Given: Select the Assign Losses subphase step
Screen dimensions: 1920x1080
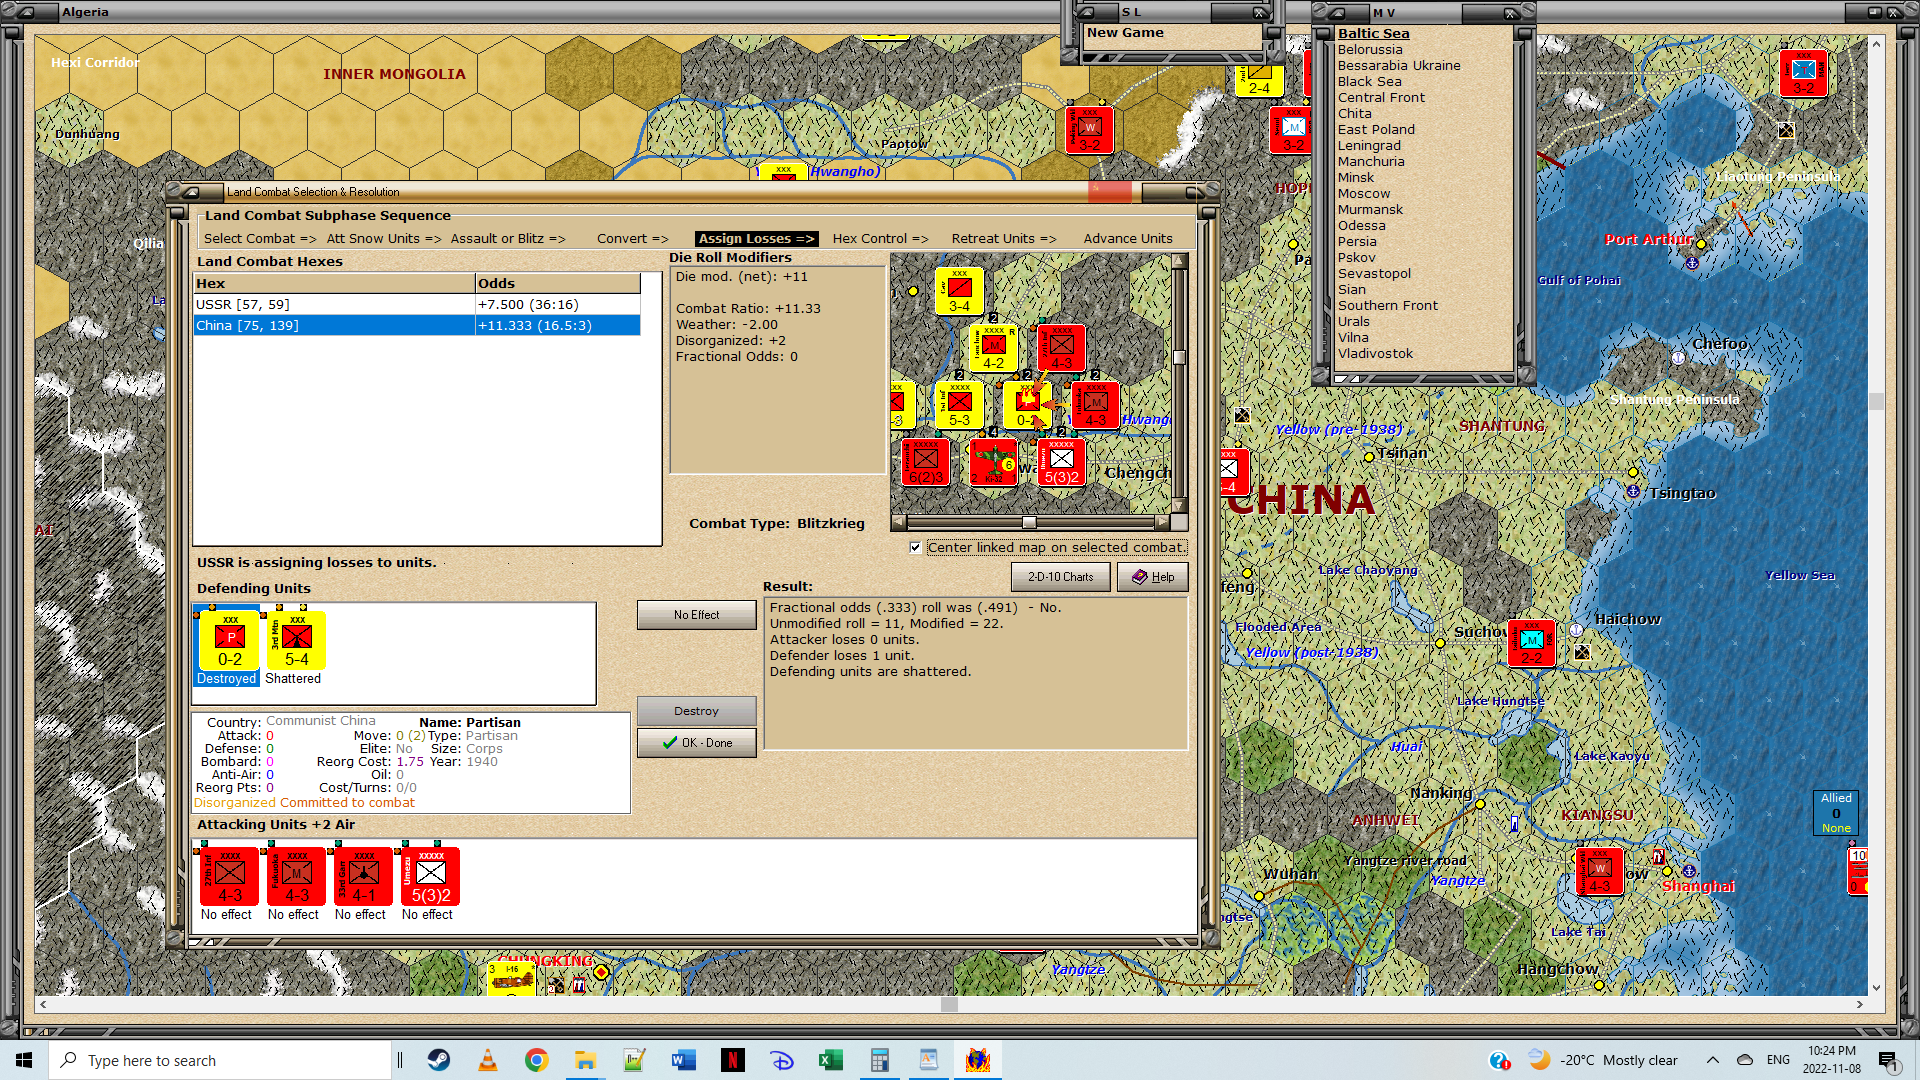Looking at the screenshot, I should [x=756, y=238].
